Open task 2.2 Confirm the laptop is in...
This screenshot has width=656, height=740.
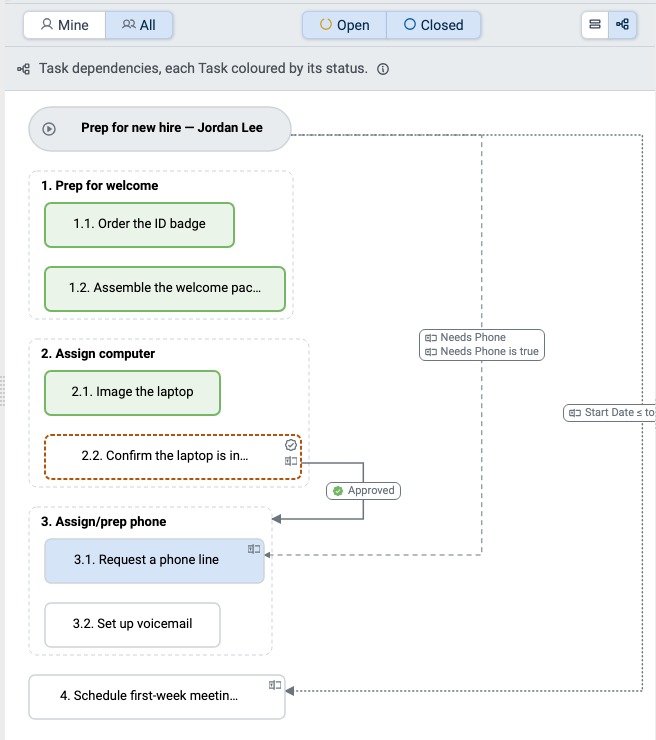click(173, 457)
